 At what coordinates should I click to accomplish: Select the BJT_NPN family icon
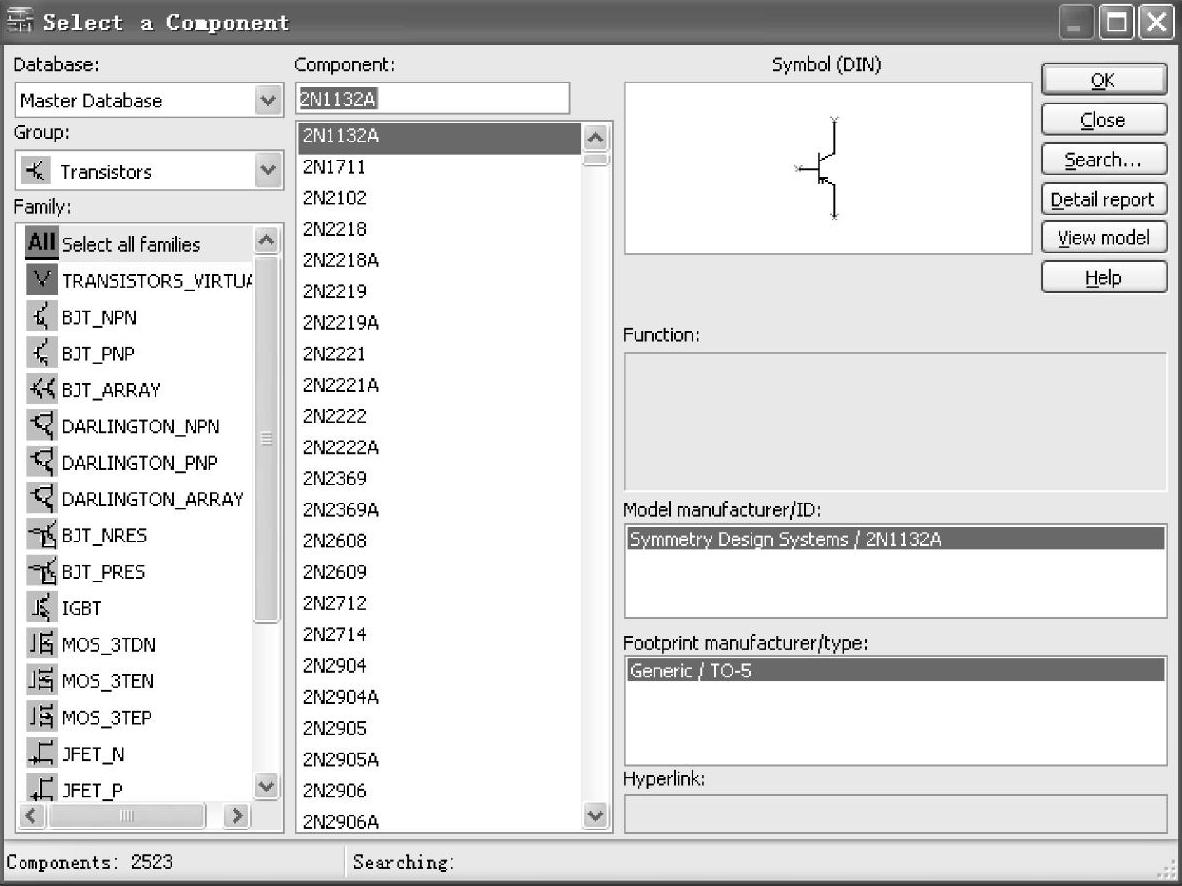click(x=41, y=318)
